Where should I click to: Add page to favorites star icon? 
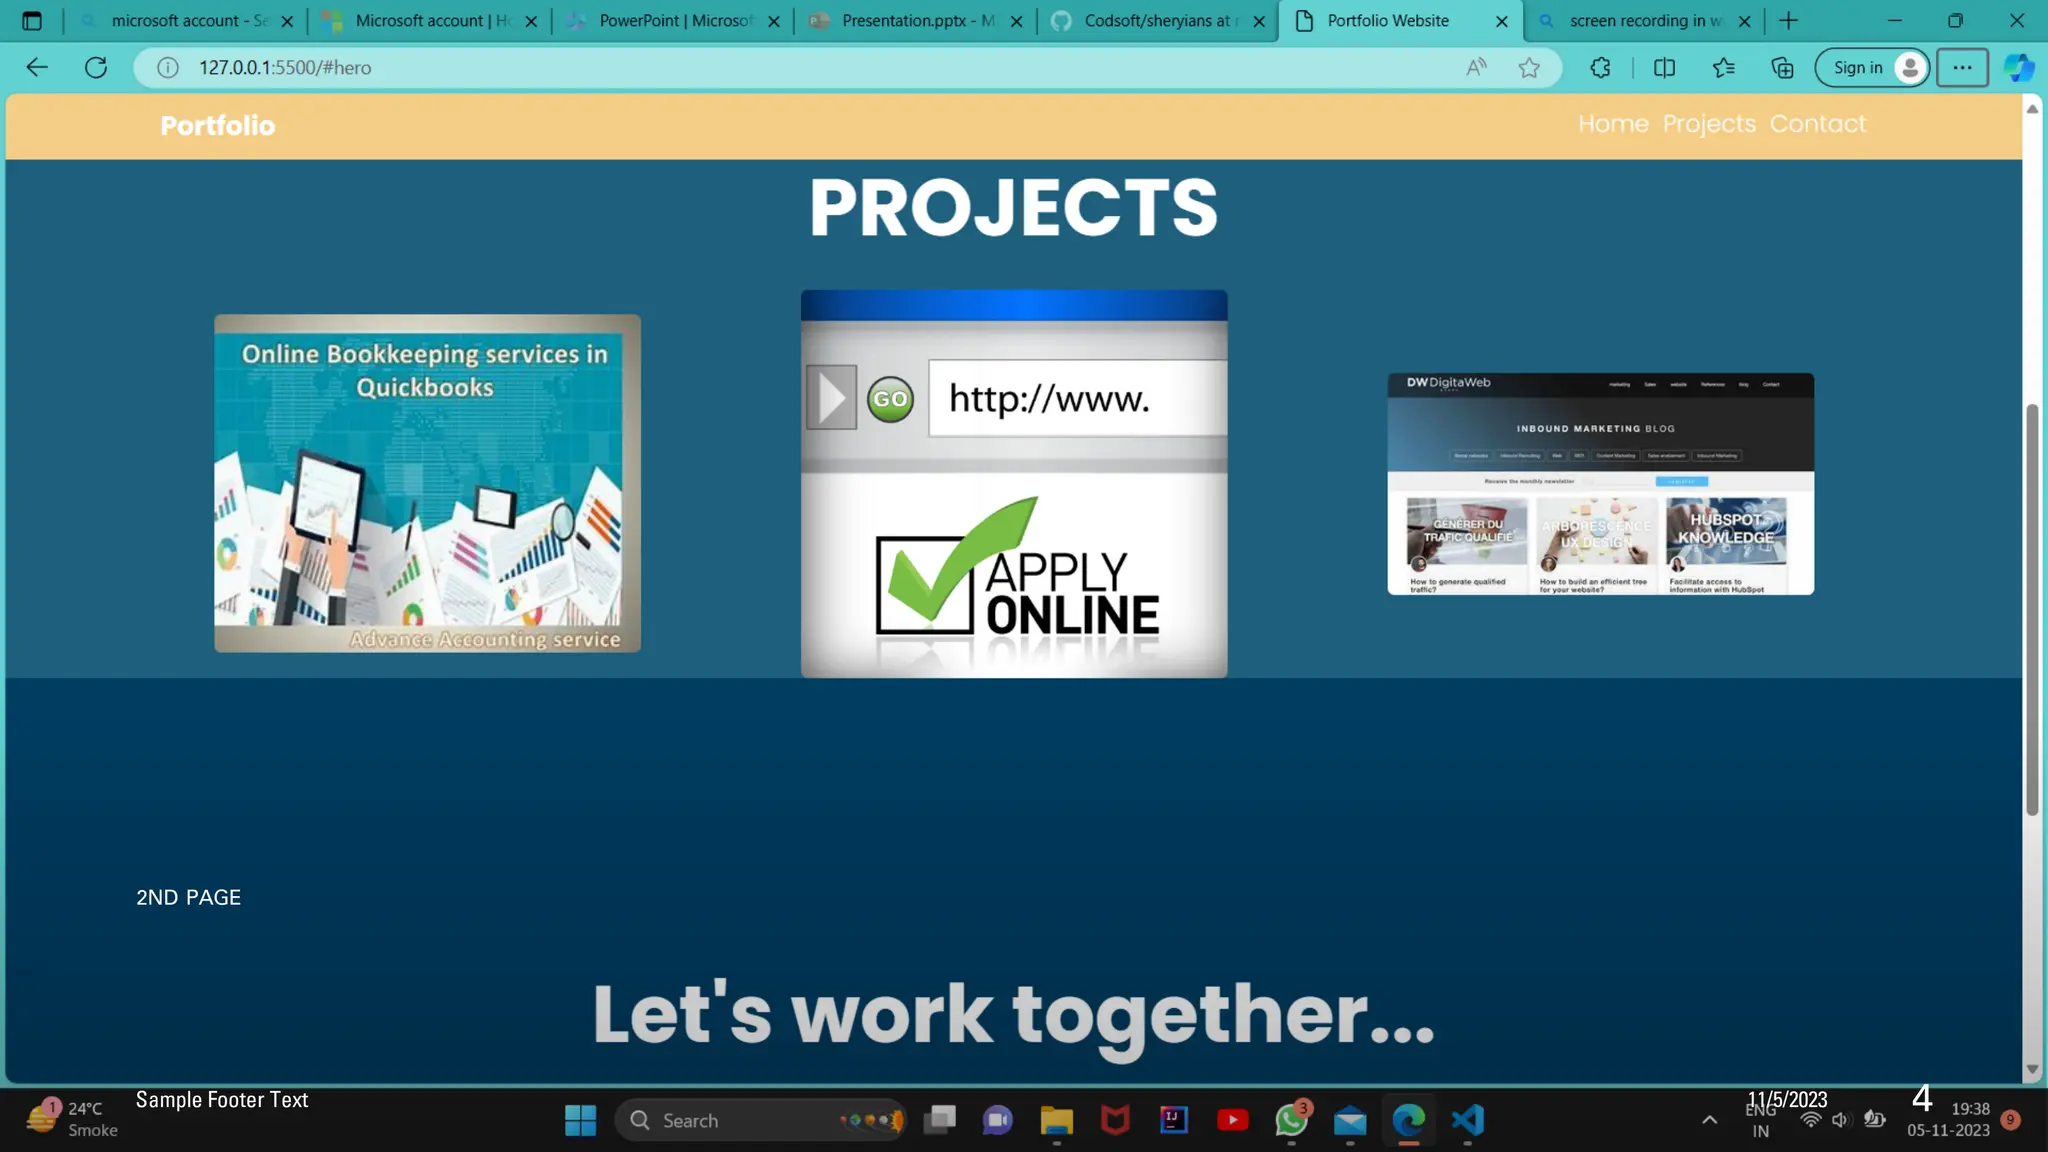(1529, 68)
